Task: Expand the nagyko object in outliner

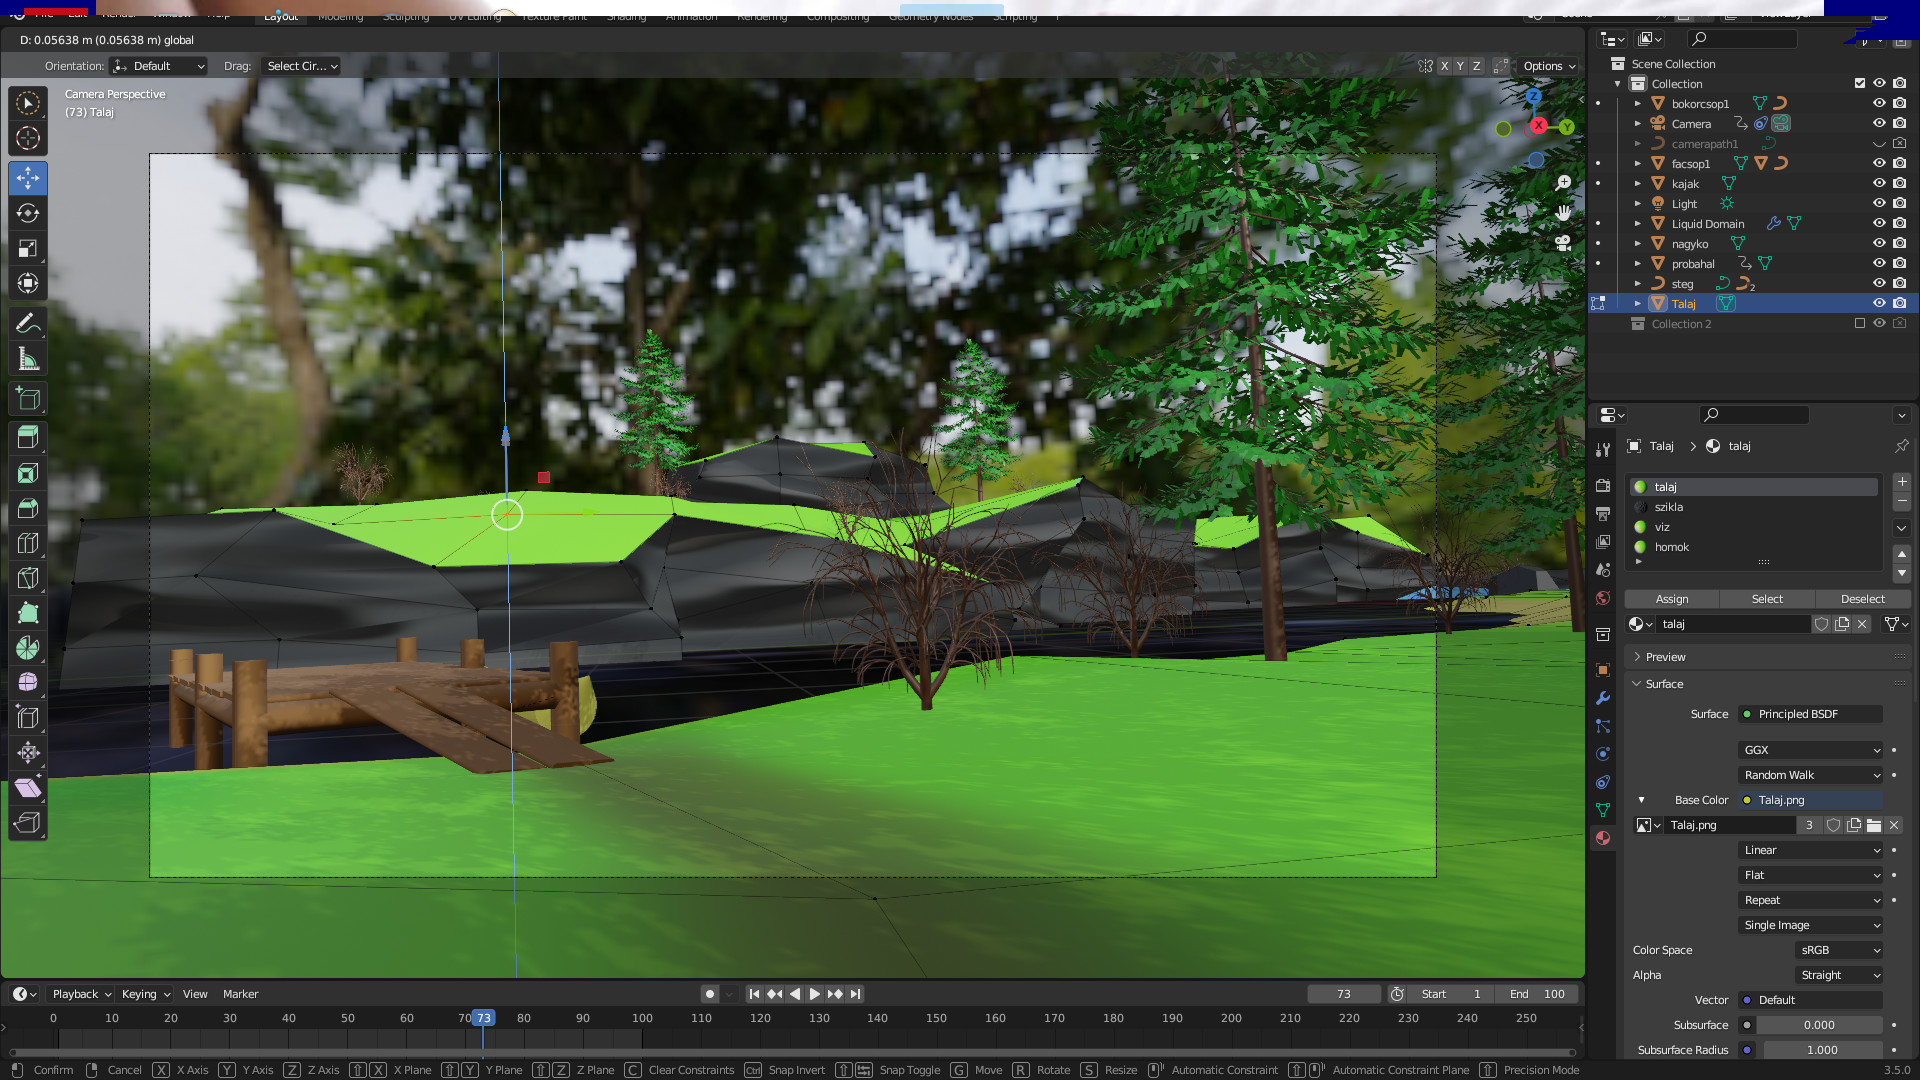Action: (1638, 244)
